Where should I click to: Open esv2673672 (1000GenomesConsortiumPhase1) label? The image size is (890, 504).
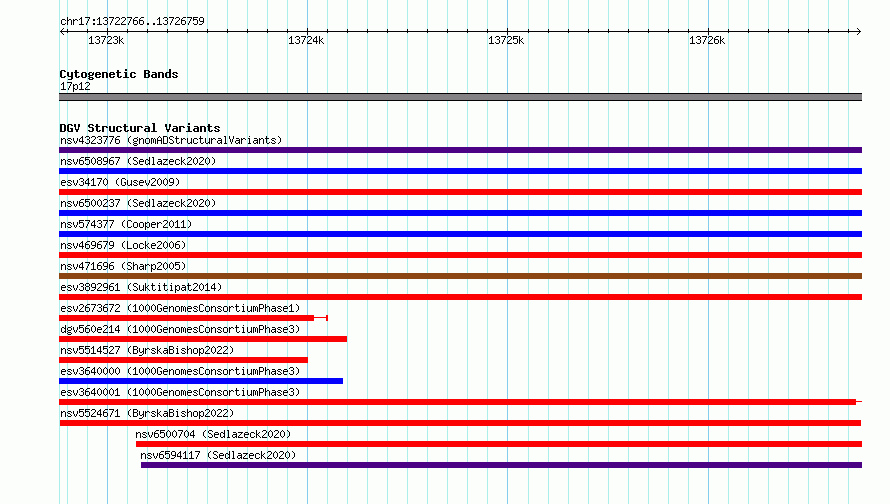tap(180, 308)
